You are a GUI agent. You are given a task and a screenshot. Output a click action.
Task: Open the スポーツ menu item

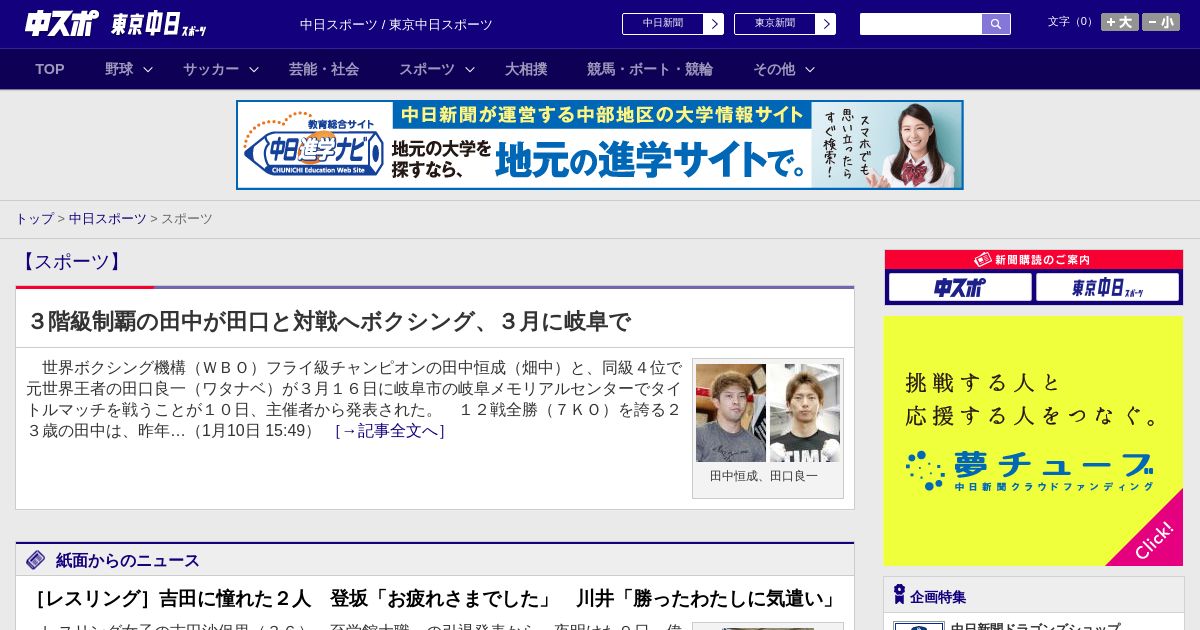point(427,69)
